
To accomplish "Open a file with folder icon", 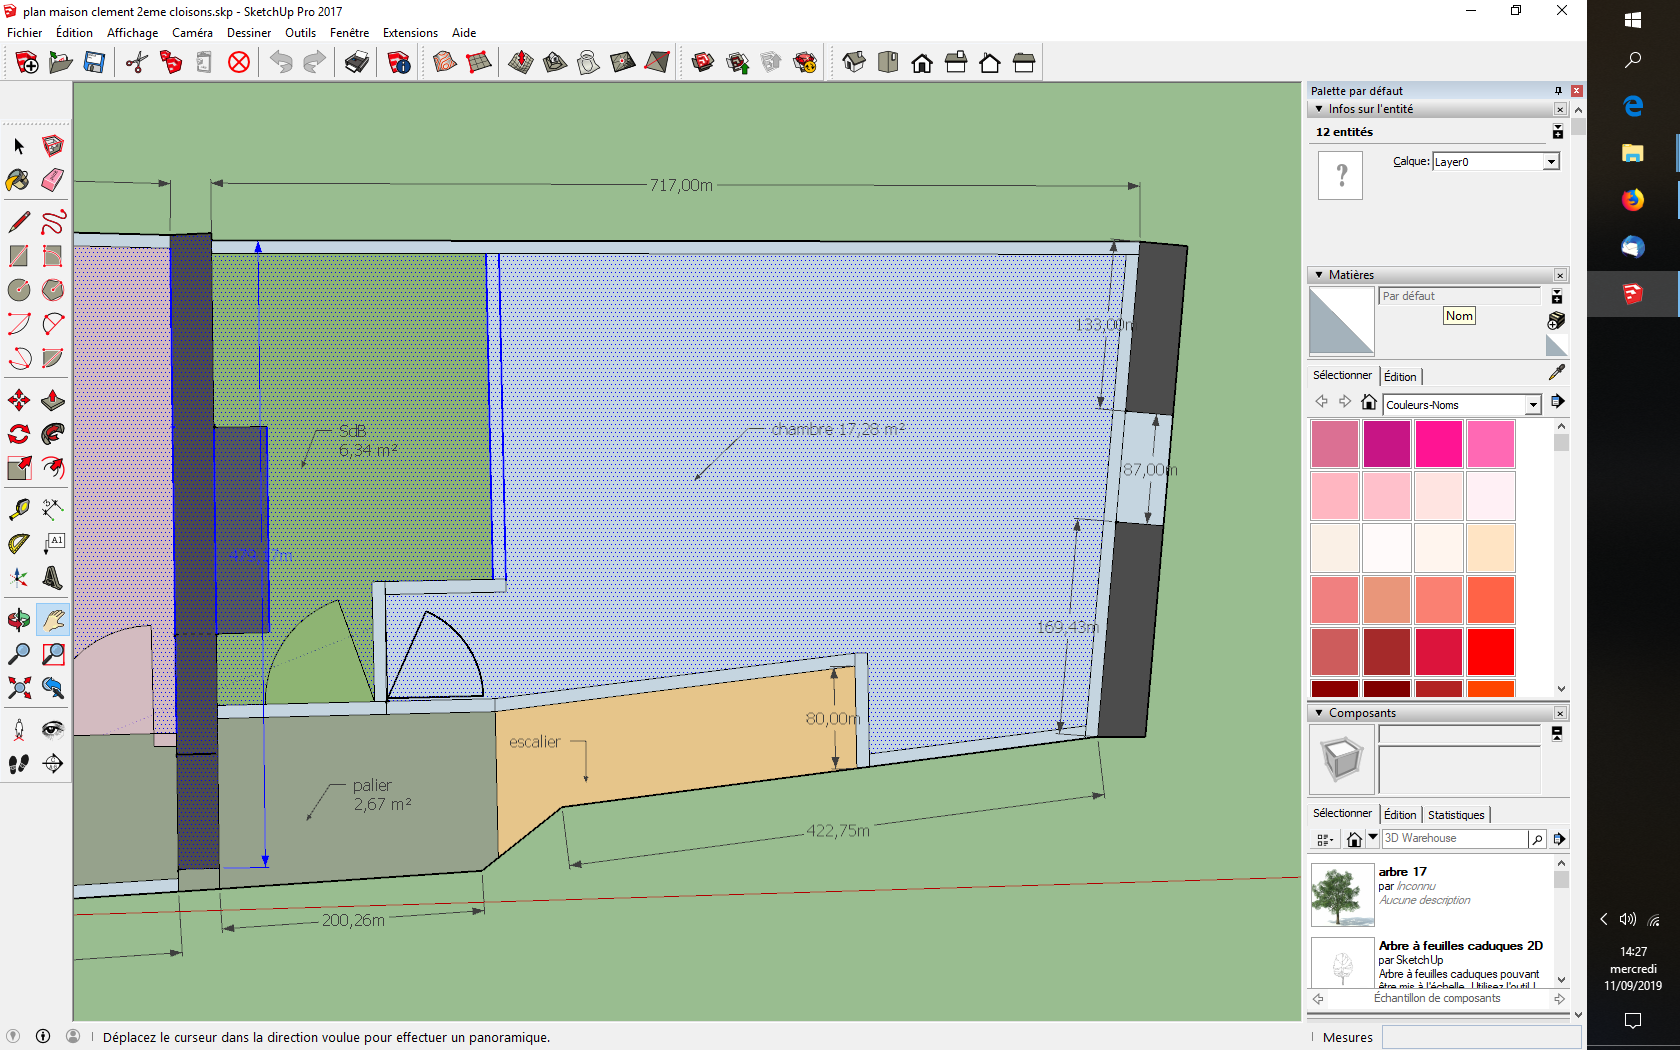I will [x=60, y=63].
